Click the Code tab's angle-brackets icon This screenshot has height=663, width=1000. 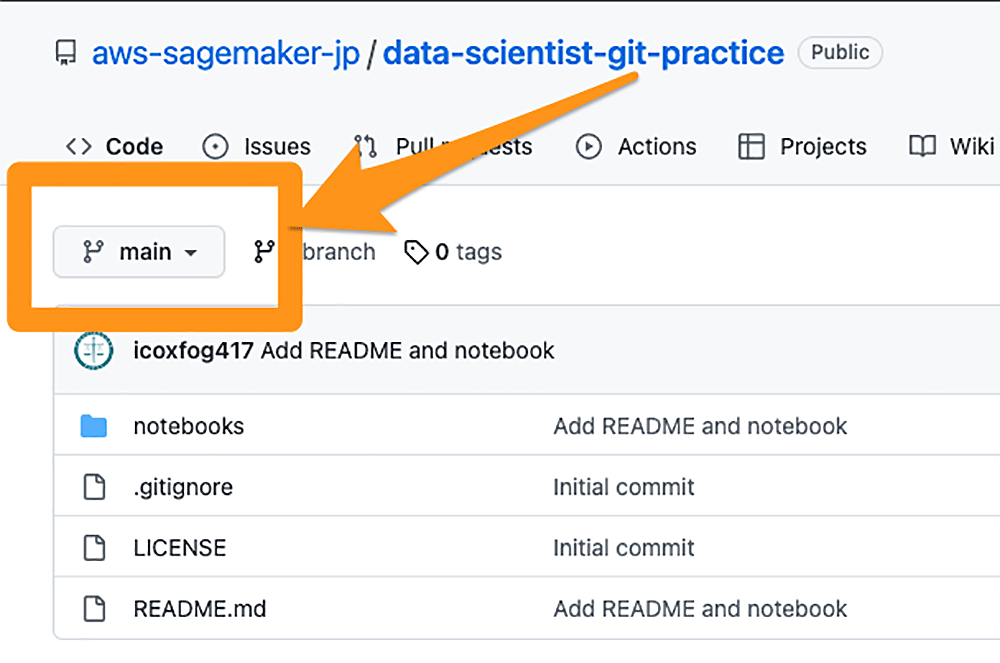(x=79, y=147)
